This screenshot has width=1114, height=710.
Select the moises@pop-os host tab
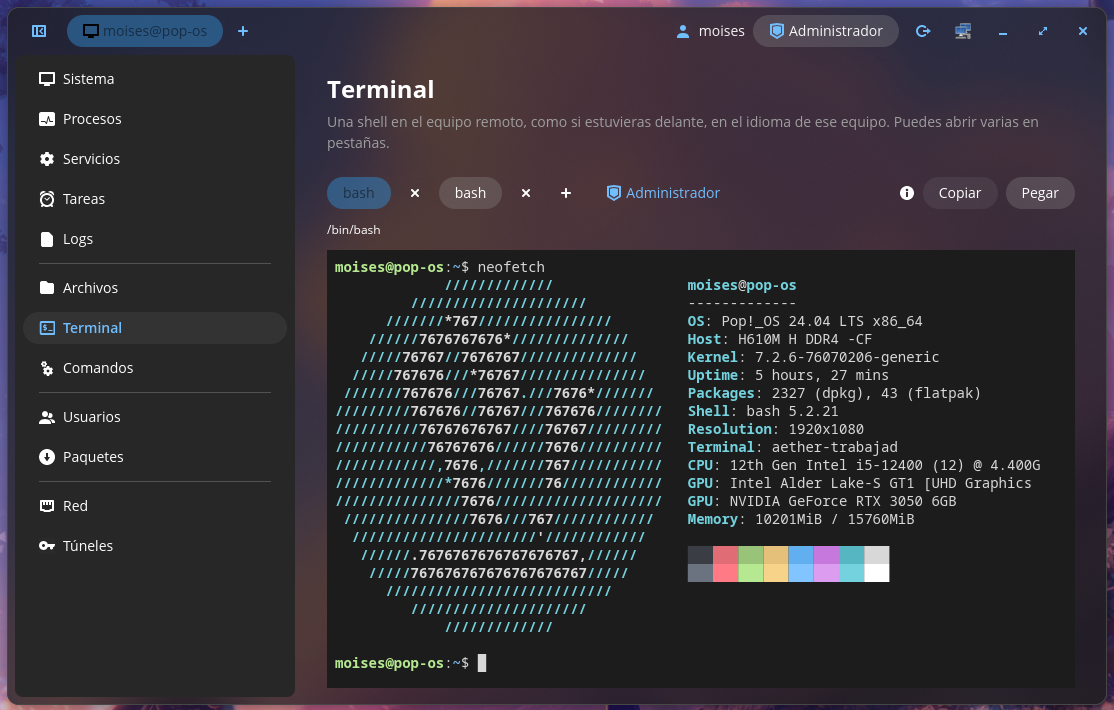(x=145, y=31)
